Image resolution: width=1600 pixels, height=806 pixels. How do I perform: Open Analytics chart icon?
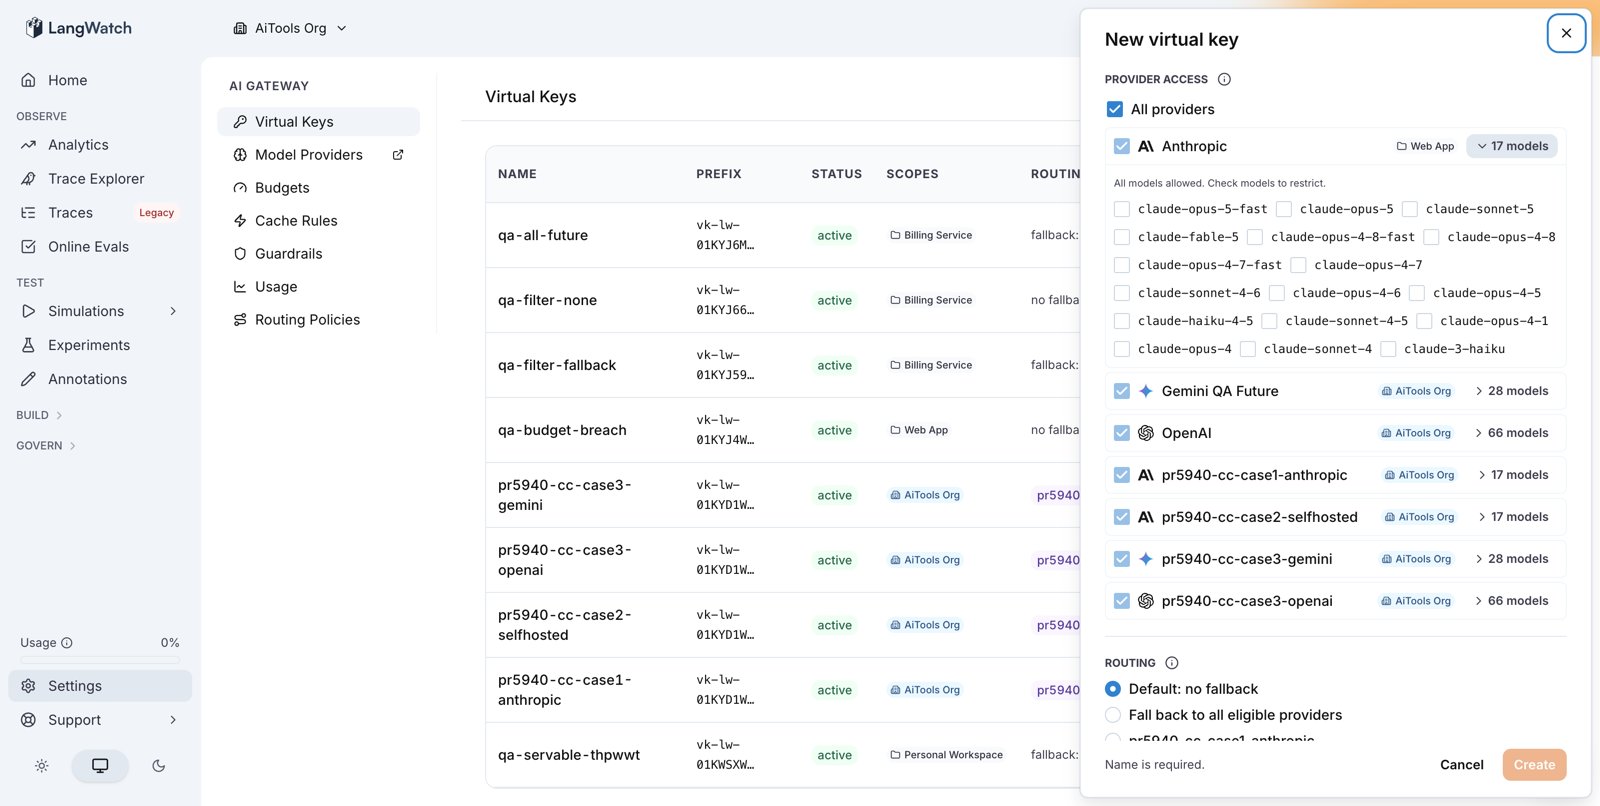coord(29,145)
